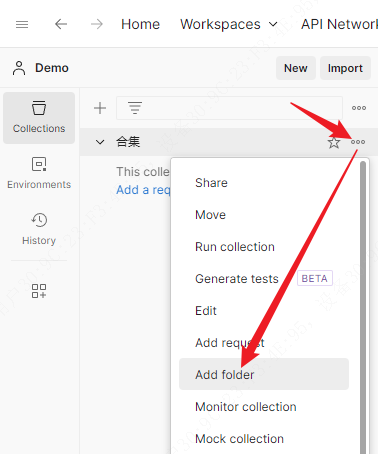
Task: Focus the collections search field
Action: [229, 108]
